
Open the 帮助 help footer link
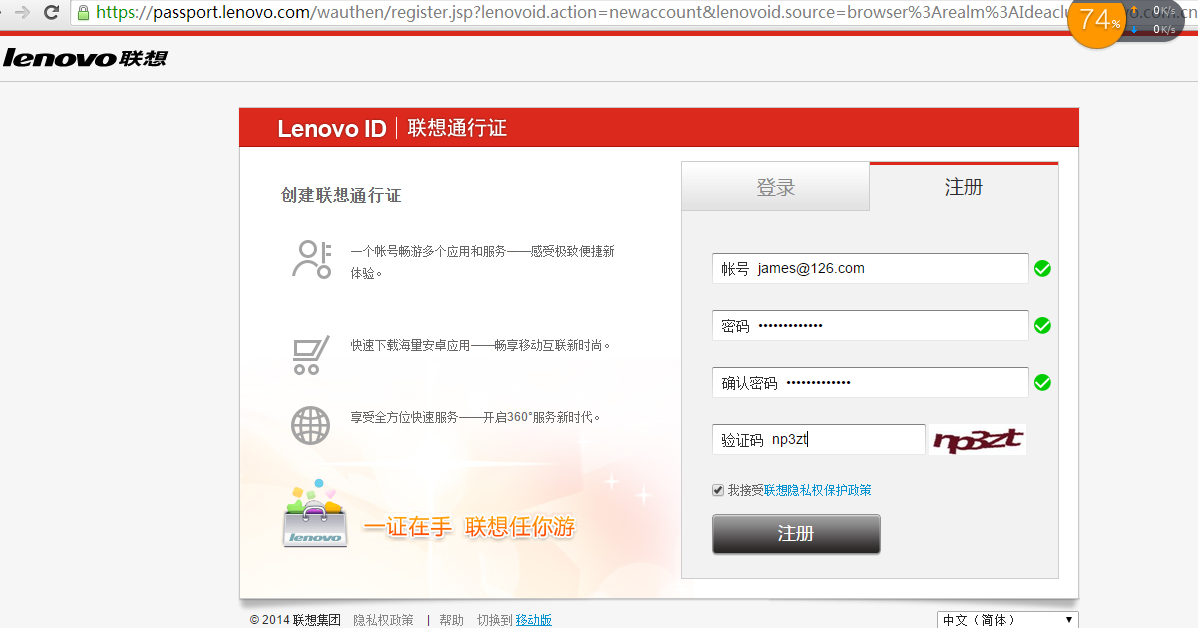451,620
